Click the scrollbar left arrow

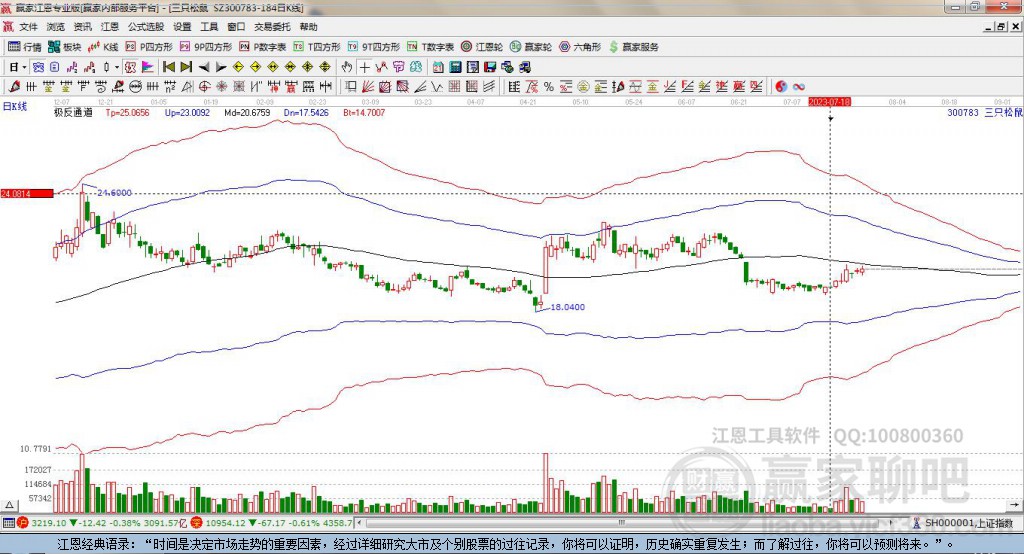coord(359,523)
